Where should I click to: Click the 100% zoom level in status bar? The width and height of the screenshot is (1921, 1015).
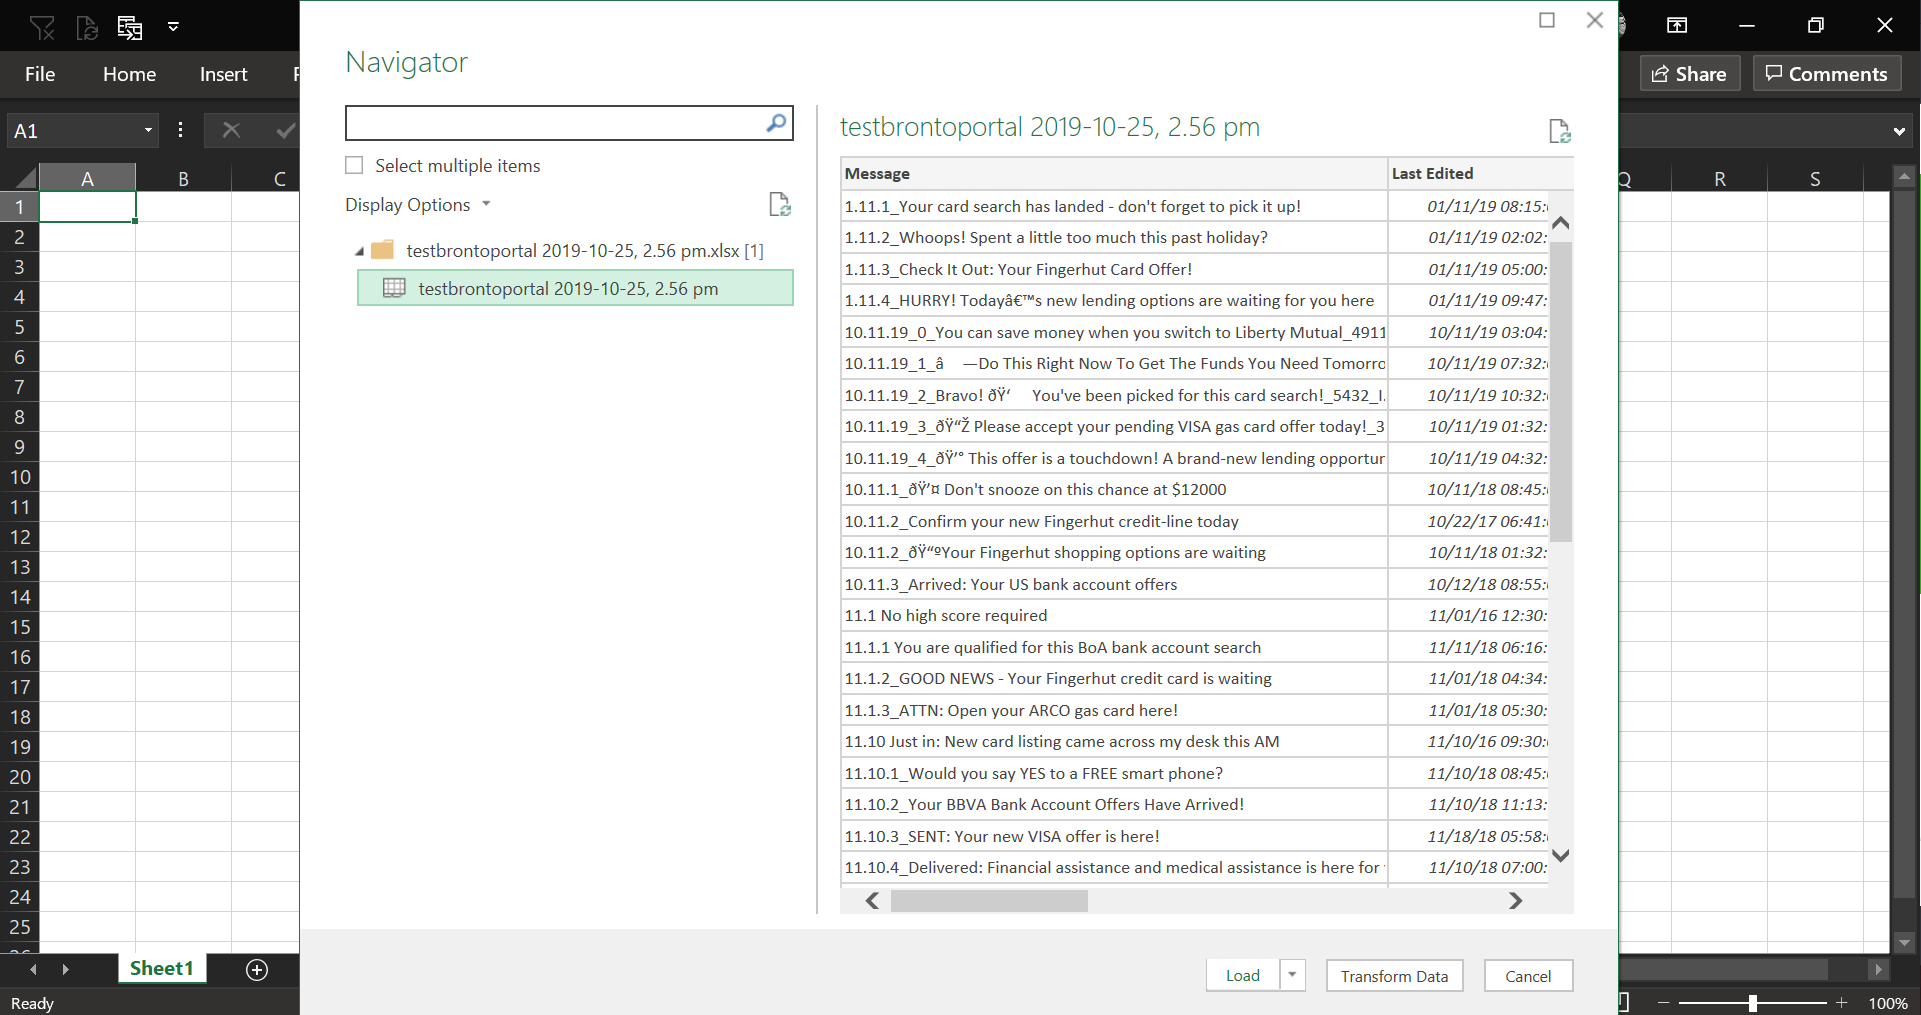tap(1887, 1003)
